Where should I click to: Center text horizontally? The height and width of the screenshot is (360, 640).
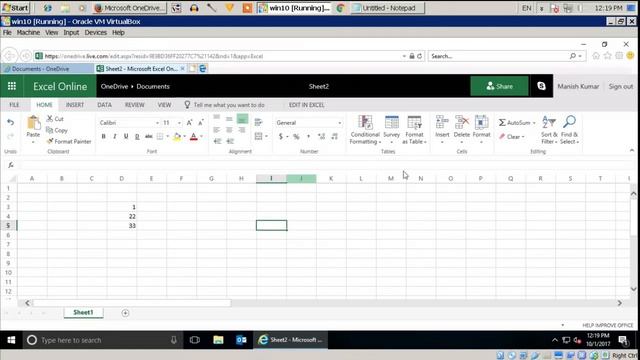pyautogui.click(x=229, y=130)
